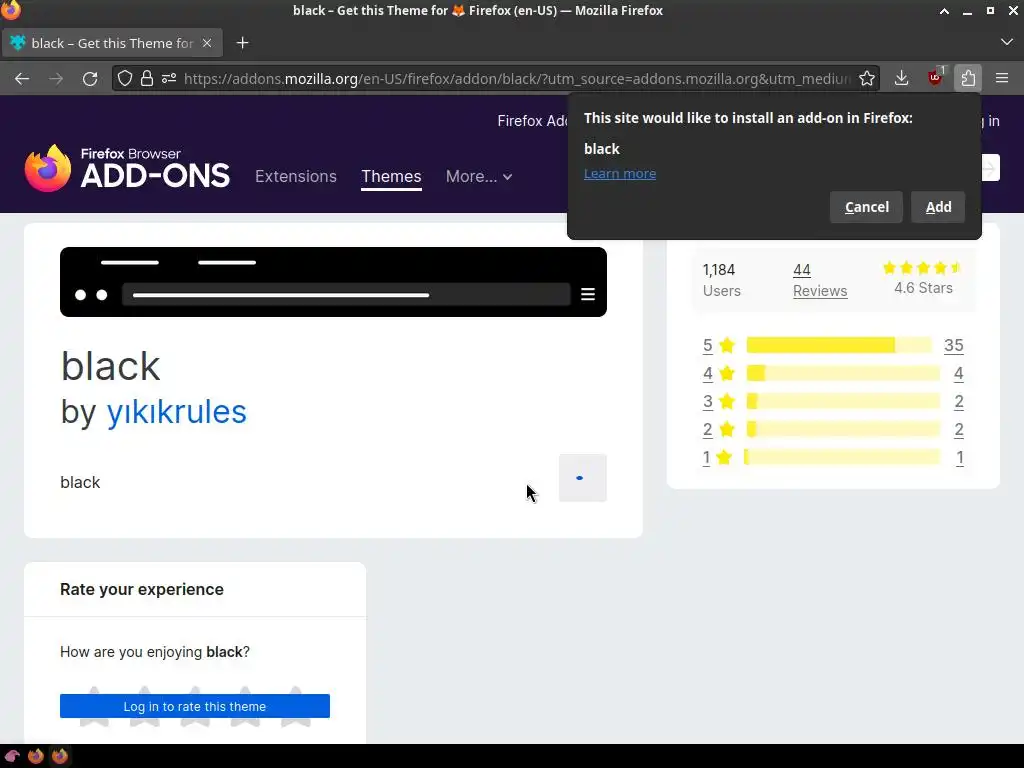
Task: Click the loading install button
Action: point(583,478)
